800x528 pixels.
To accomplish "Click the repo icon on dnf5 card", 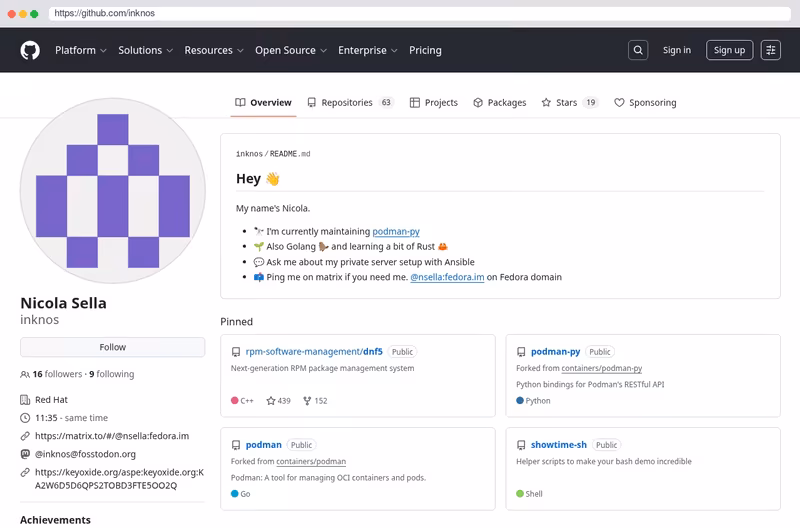I will point(236,352).
